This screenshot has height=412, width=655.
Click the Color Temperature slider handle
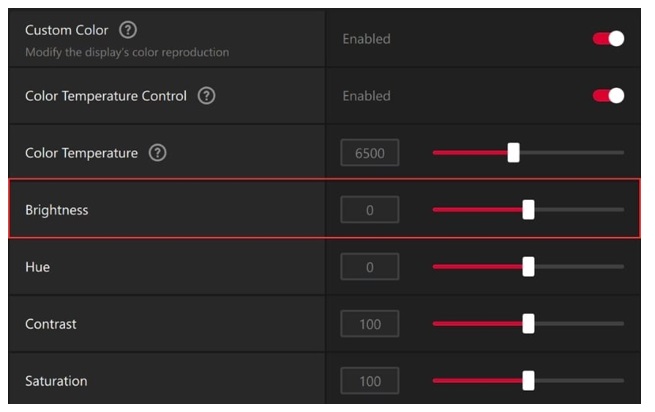[x=513, y=153]
